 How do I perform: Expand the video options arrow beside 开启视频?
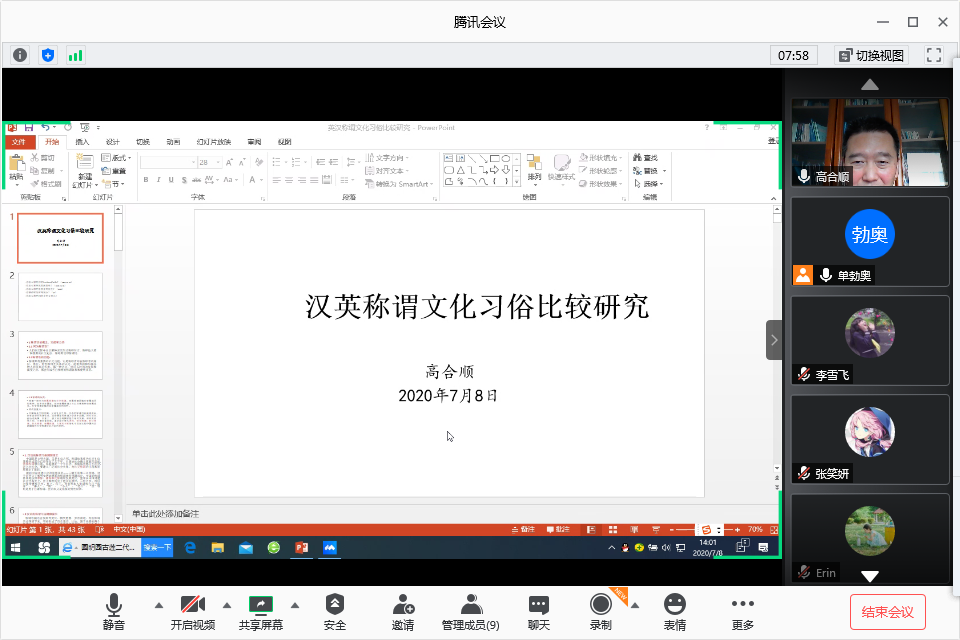click(226, 605)
